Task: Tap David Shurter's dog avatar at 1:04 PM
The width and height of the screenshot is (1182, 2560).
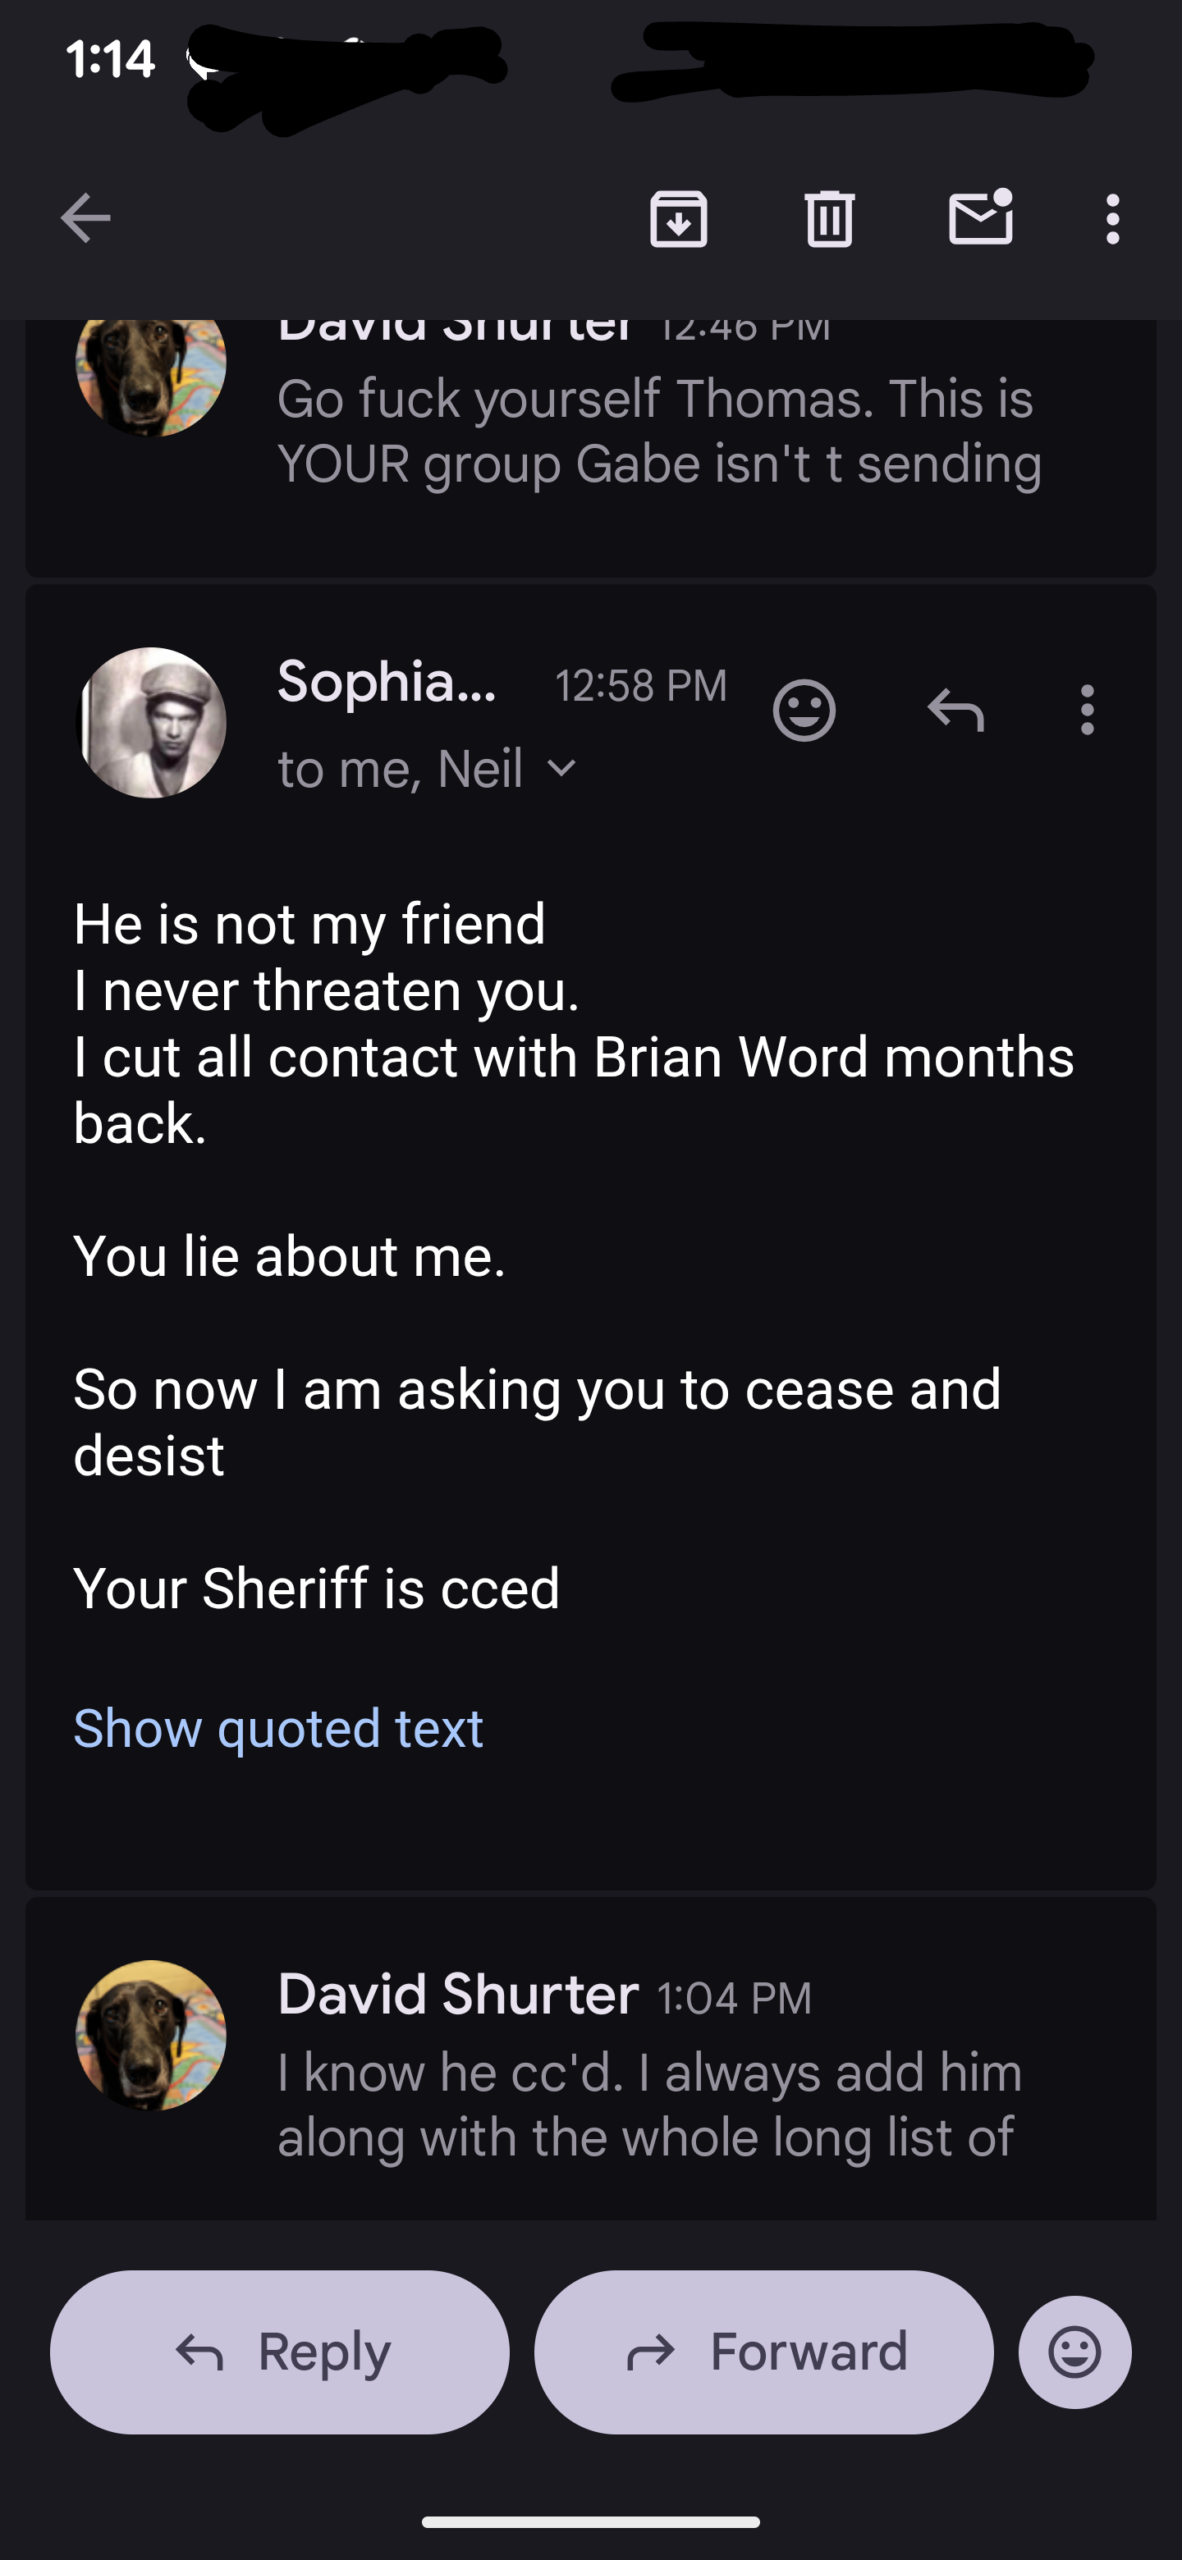Action: click(x=151, y=2034)
